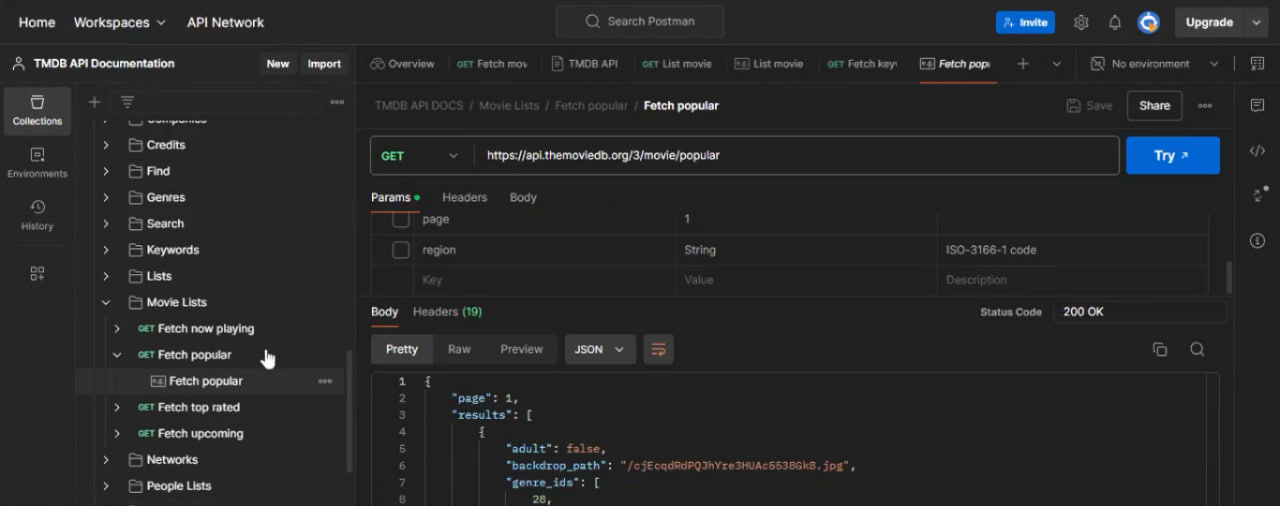Open API Network

pyautogui.click(x=226, y=22)
